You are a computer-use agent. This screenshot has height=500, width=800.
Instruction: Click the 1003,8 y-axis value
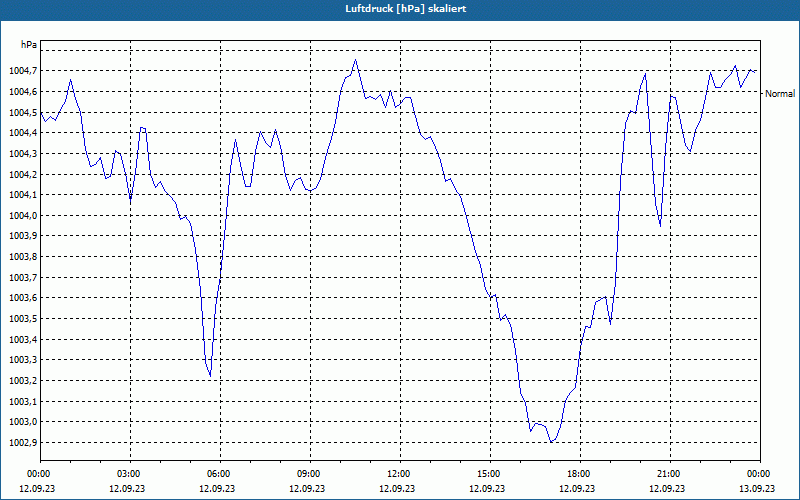tap(23, 257)
